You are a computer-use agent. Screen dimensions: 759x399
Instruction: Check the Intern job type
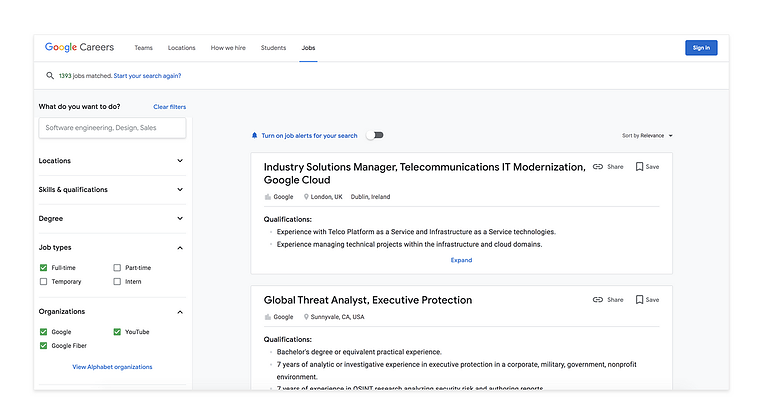click(x=117, y=281)
